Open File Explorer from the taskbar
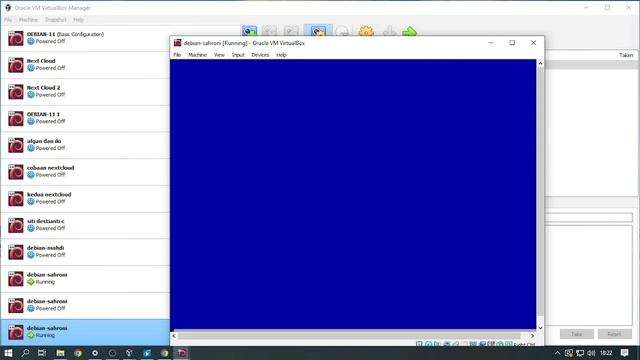 coord(60,353)
